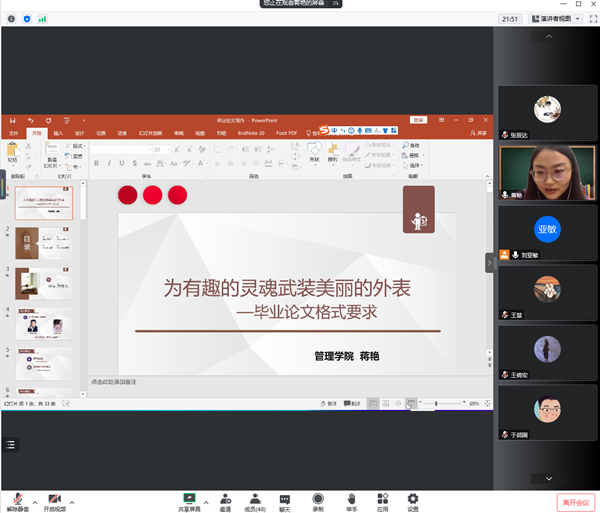Open the 设置 settings icon

[413, 498]
